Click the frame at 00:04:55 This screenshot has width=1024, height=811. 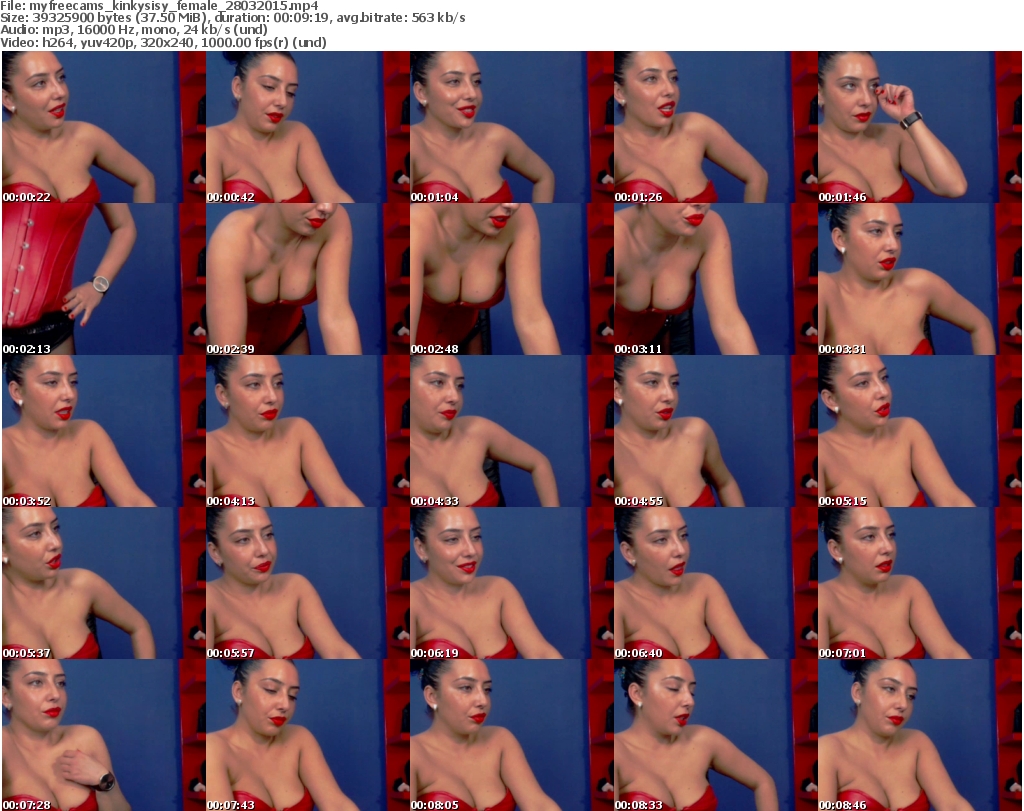(x=715, y=431)
